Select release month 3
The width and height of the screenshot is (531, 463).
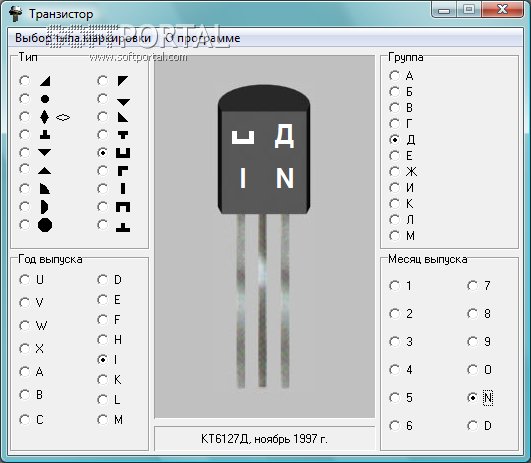(395, 341)
